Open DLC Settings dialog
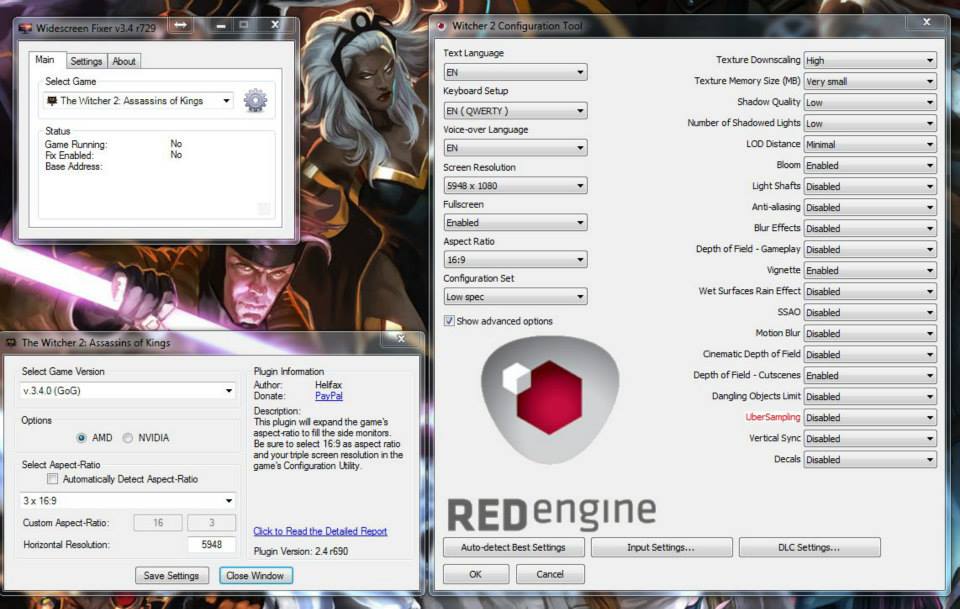 (809, 547)
